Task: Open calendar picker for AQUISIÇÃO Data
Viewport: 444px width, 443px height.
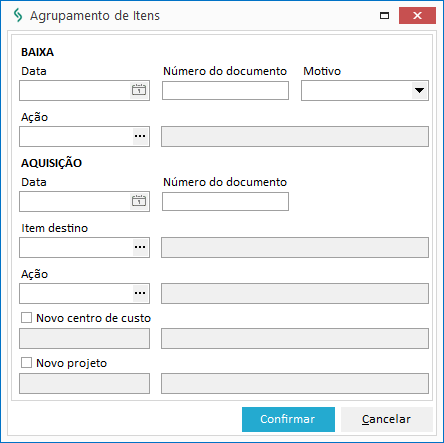Action: (x=139, y=201)
